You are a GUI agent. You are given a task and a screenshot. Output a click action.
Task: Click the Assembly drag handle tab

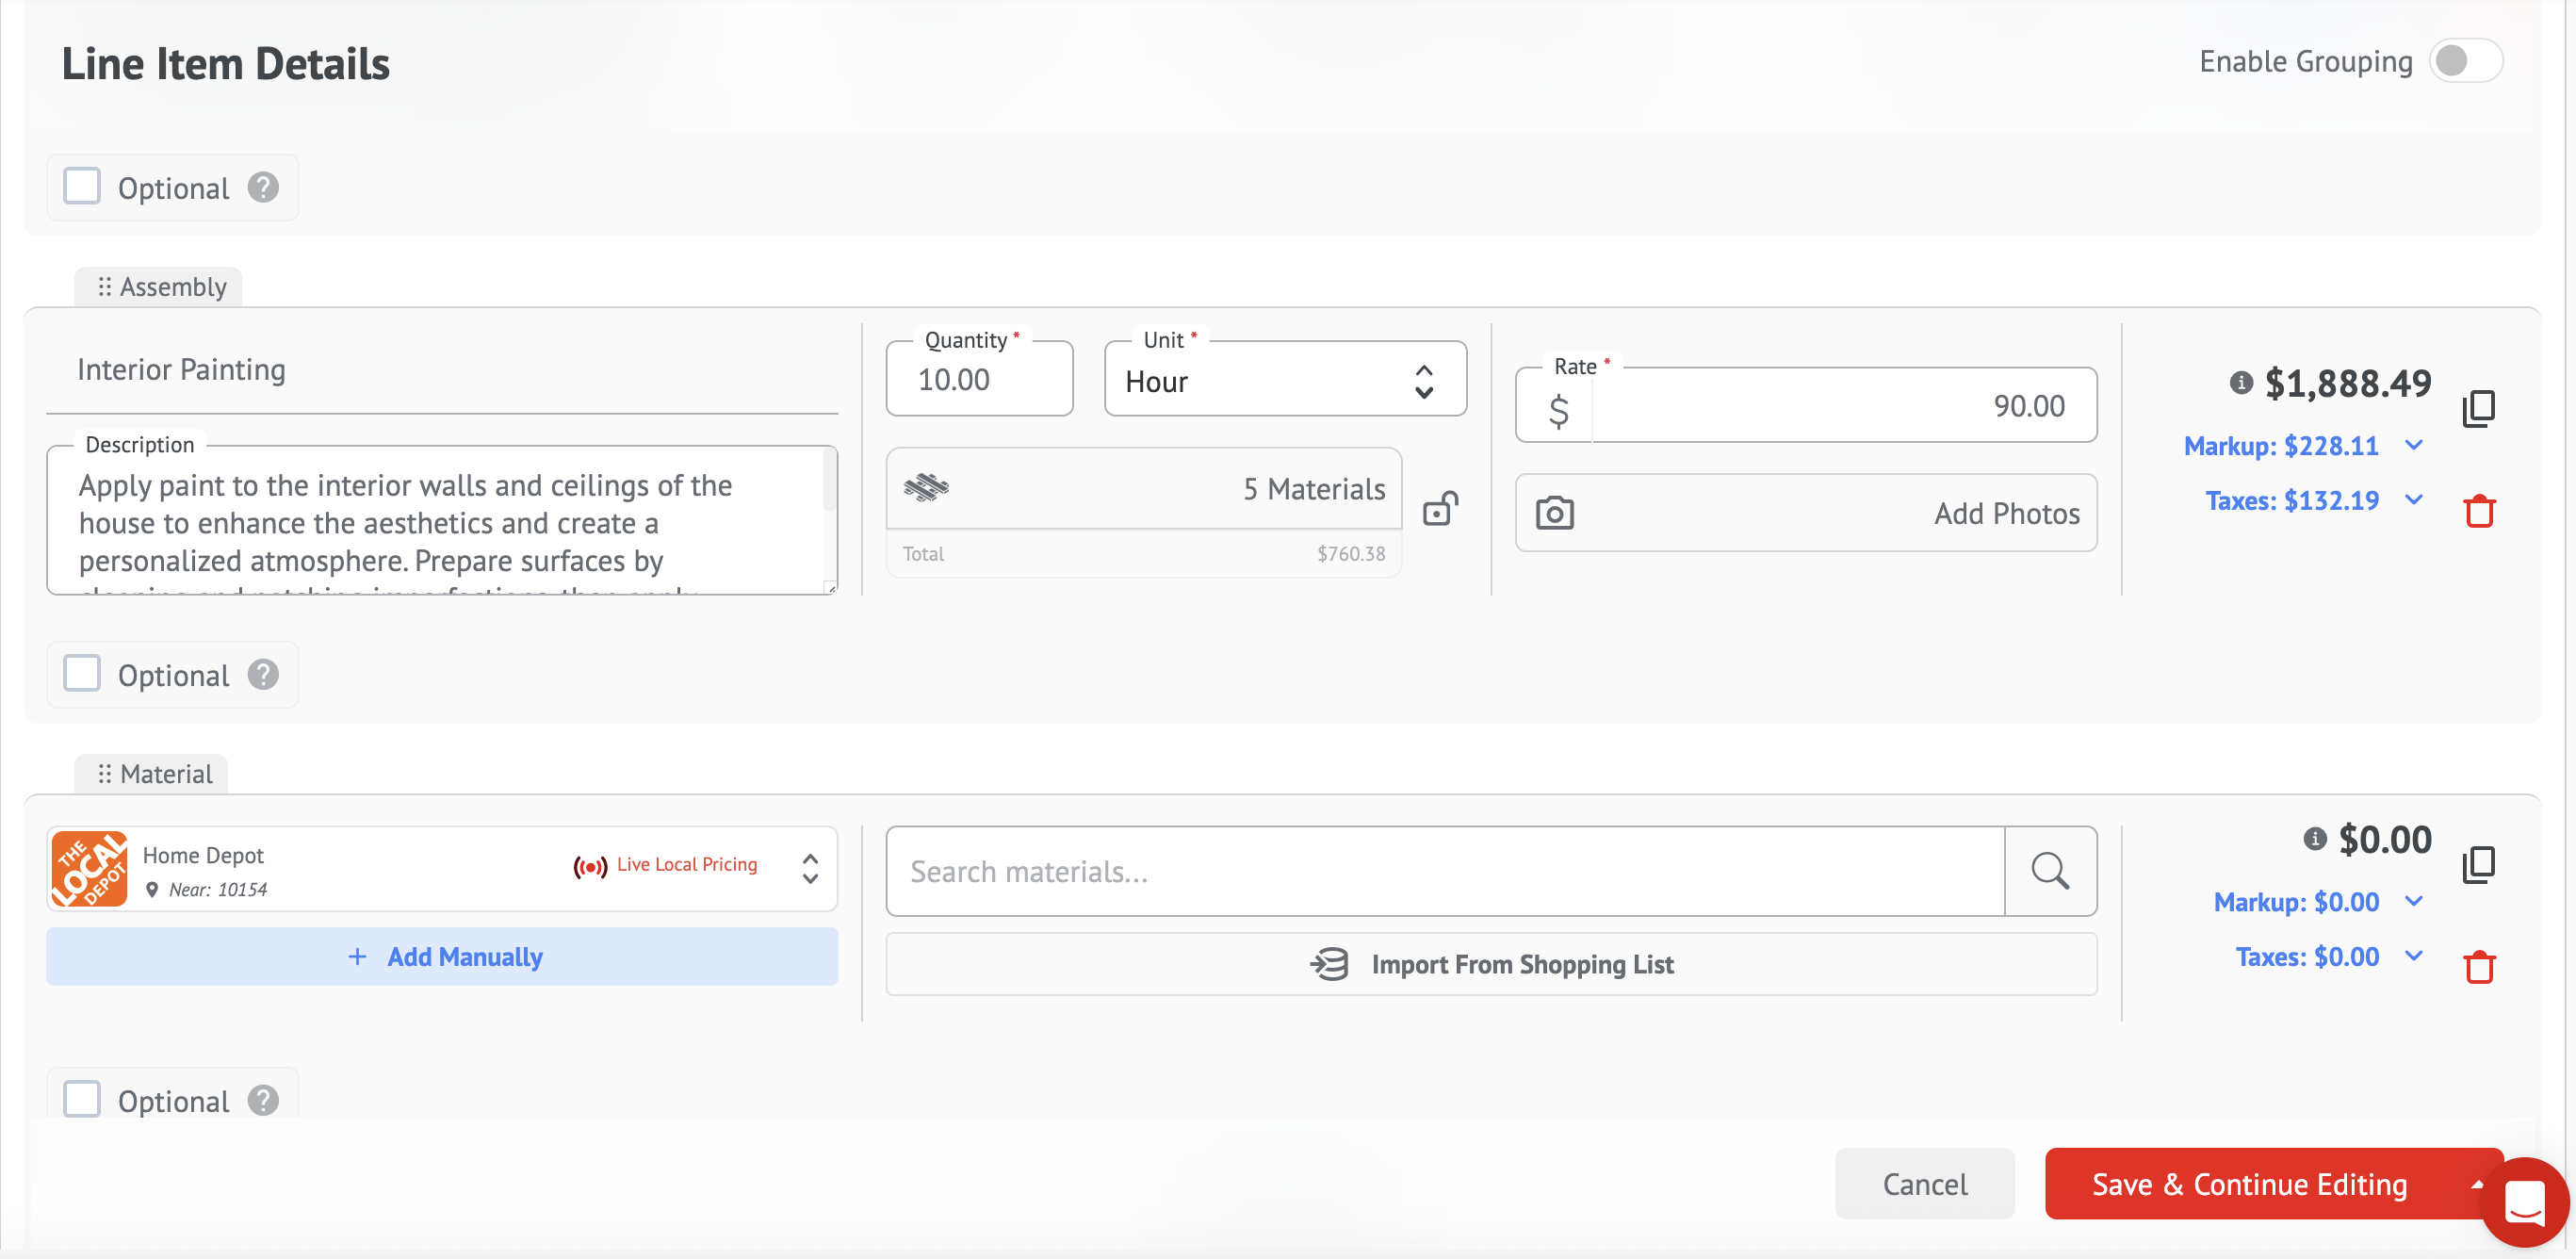(160, 287)
